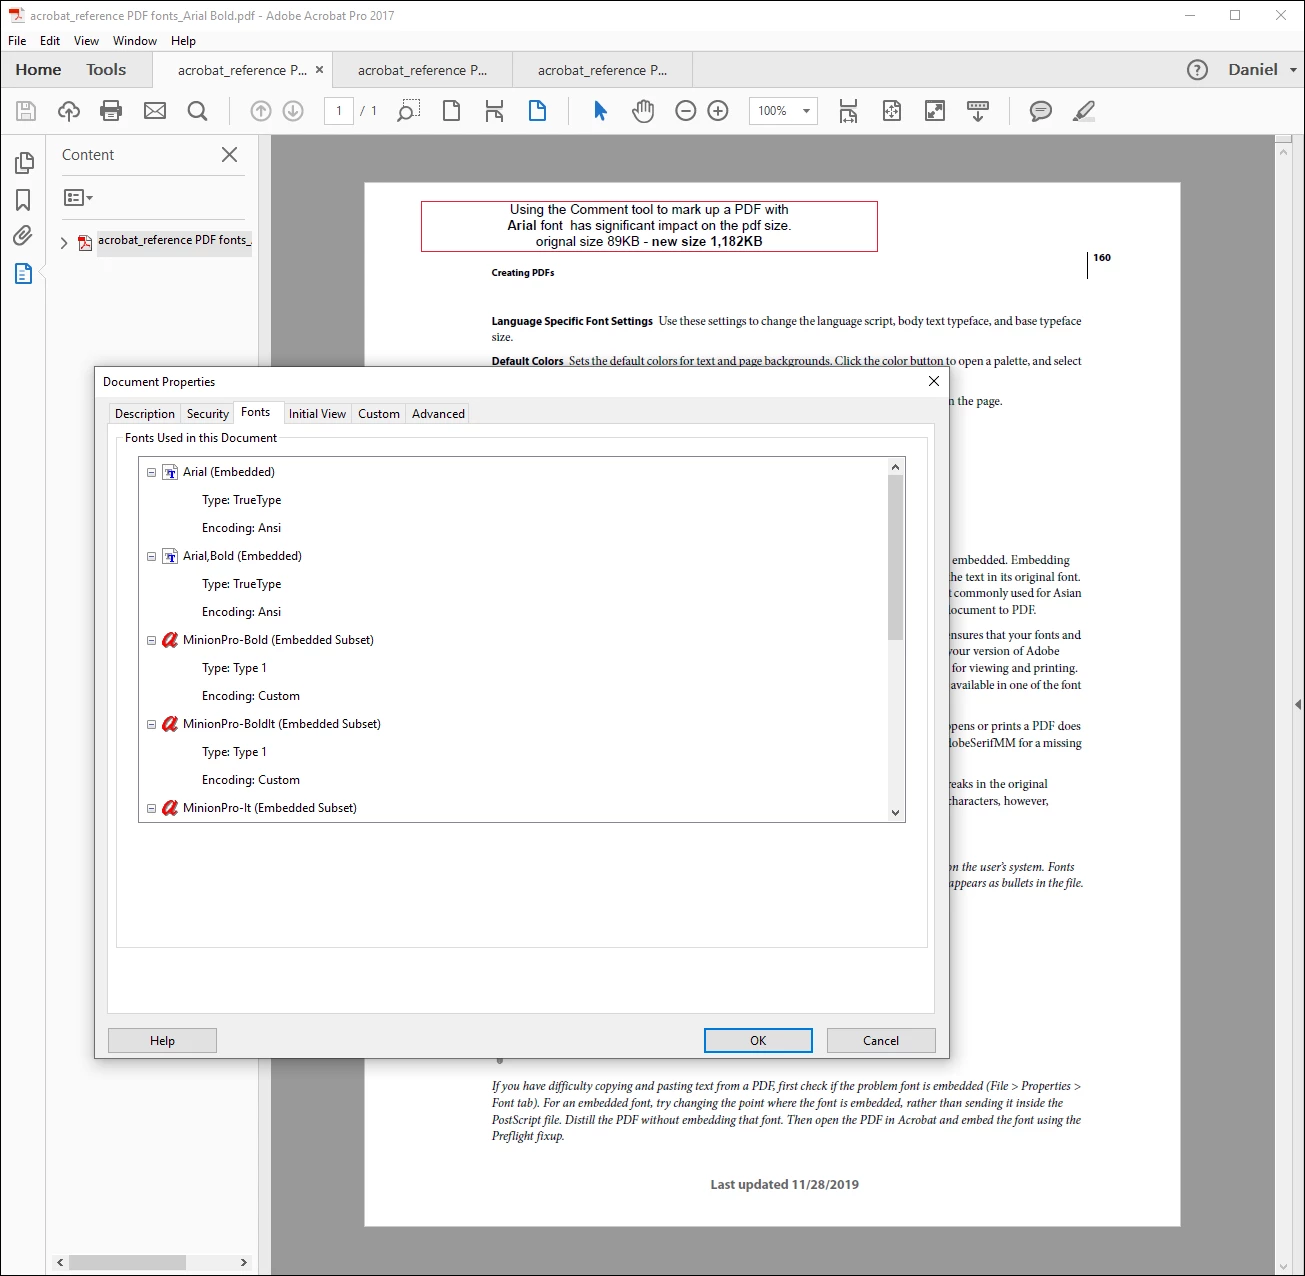Switch to the Advanced tab
The height and width of the screenshot is (1276, 1305).
pyautogui.click(x=438, y=414)
